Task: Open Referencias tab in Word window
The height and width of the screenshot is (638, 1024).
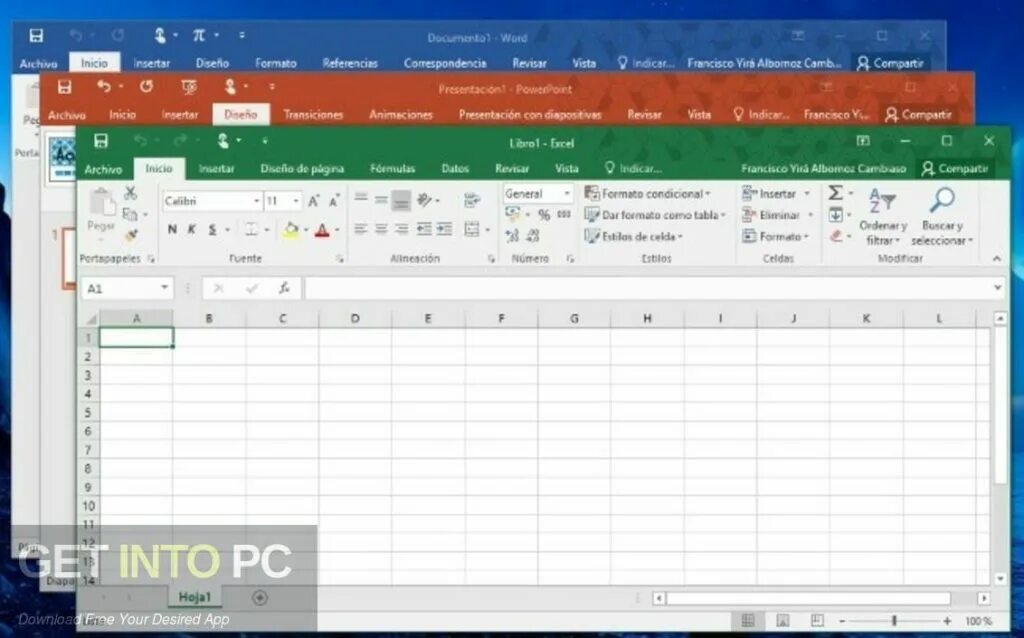Action: 350,63
